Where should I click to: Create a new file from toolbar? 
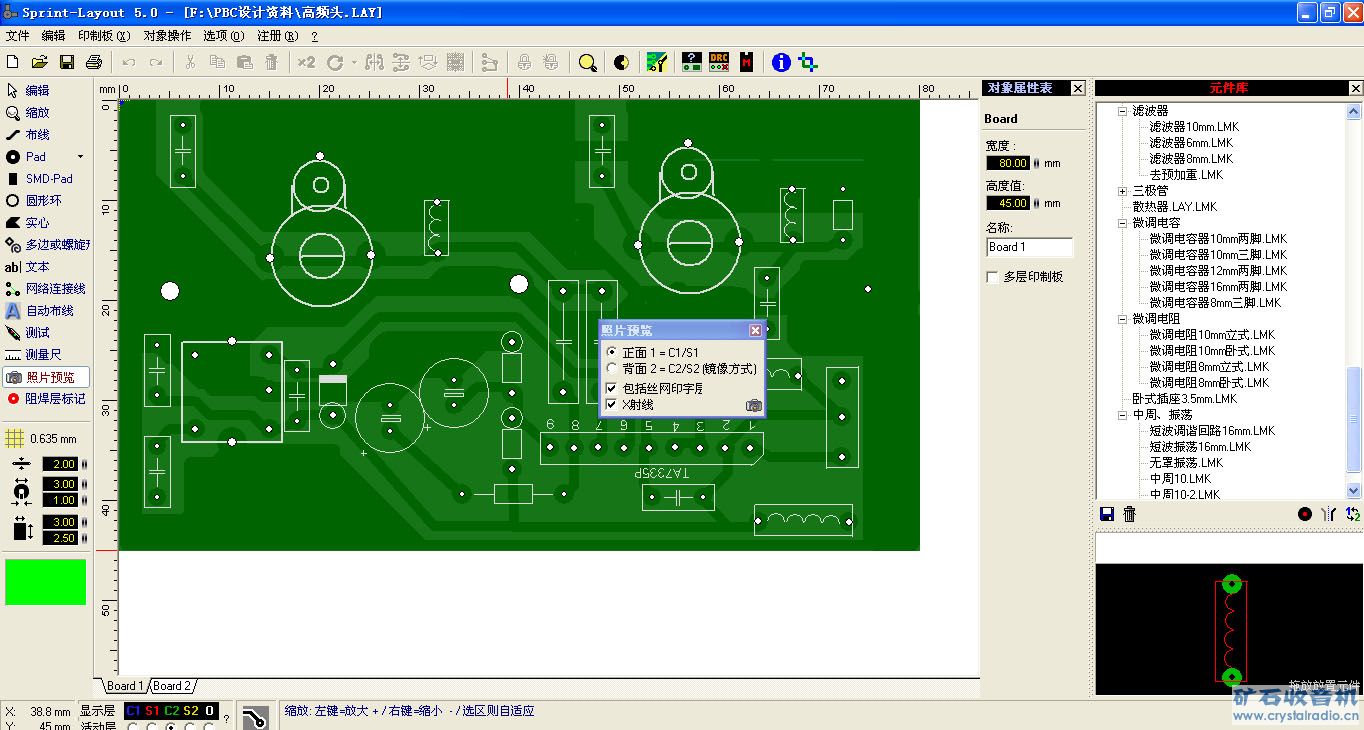point(13,62)
